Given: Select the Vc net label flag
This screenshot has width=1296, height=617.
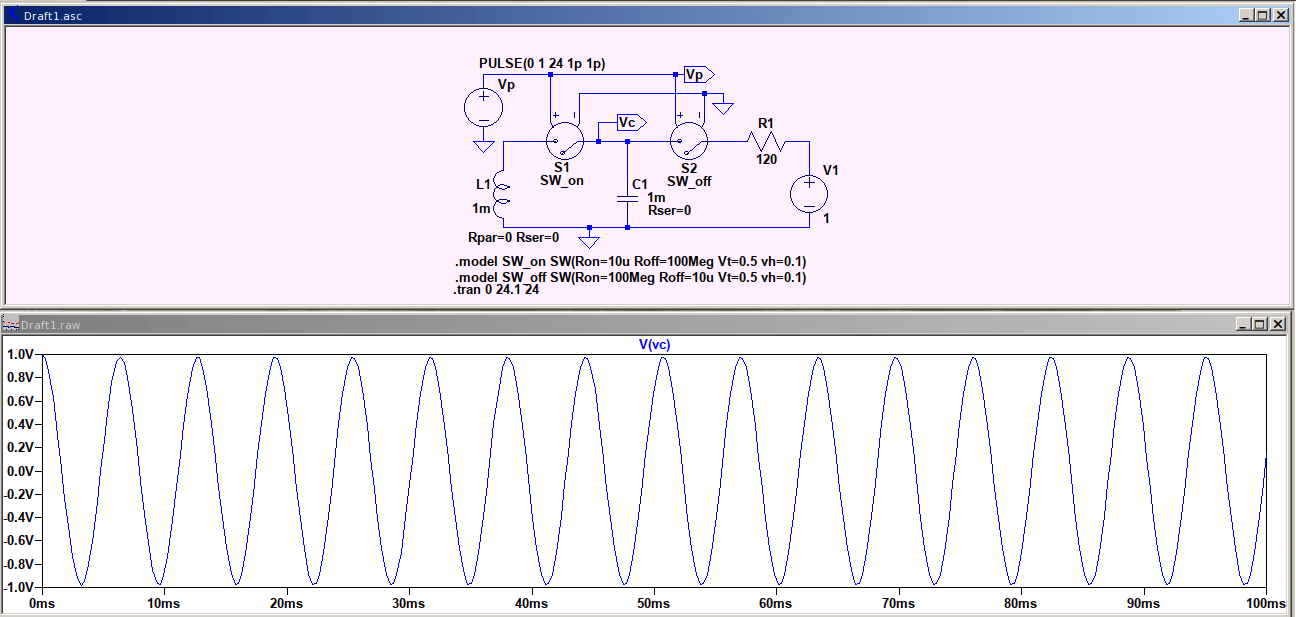Looking at the screenshot, I should coord(628,122).
